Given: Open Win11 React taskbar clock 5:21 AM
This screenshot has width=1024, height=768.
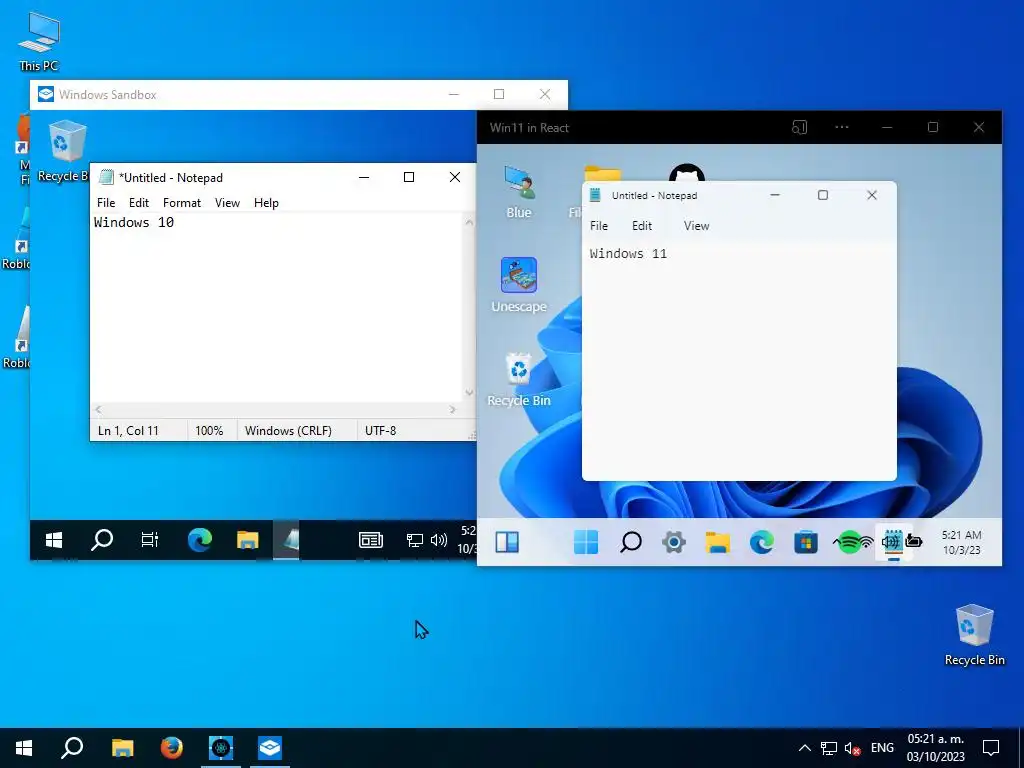Looking at the screenshot, I should tap(961, 542).
